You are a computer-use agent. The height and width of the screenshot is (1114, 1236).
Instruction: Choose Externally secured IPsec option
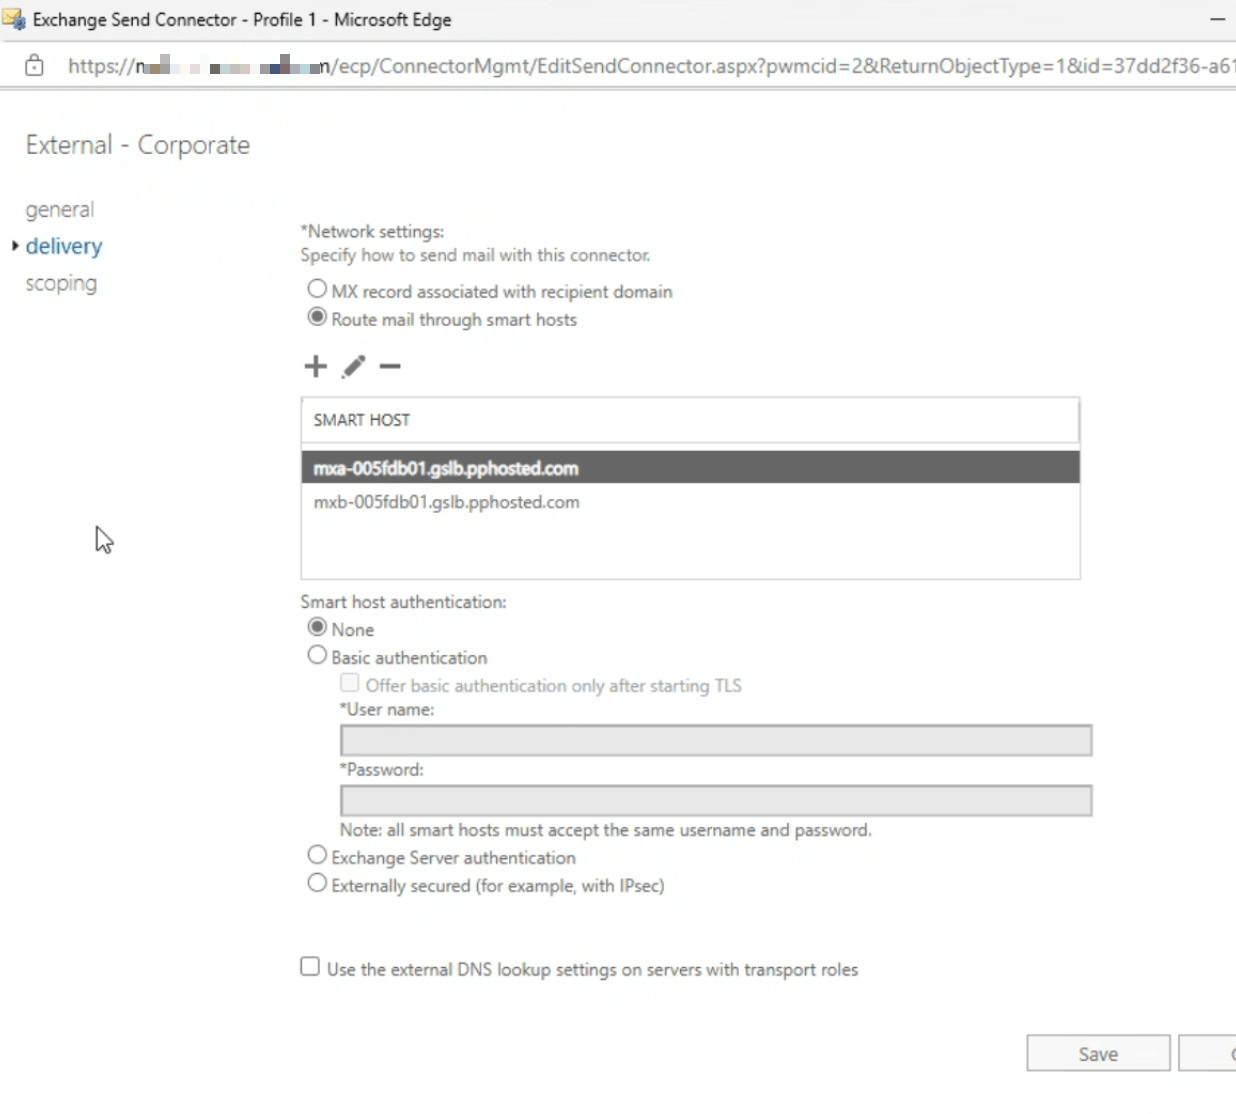(x=317, y=883)
